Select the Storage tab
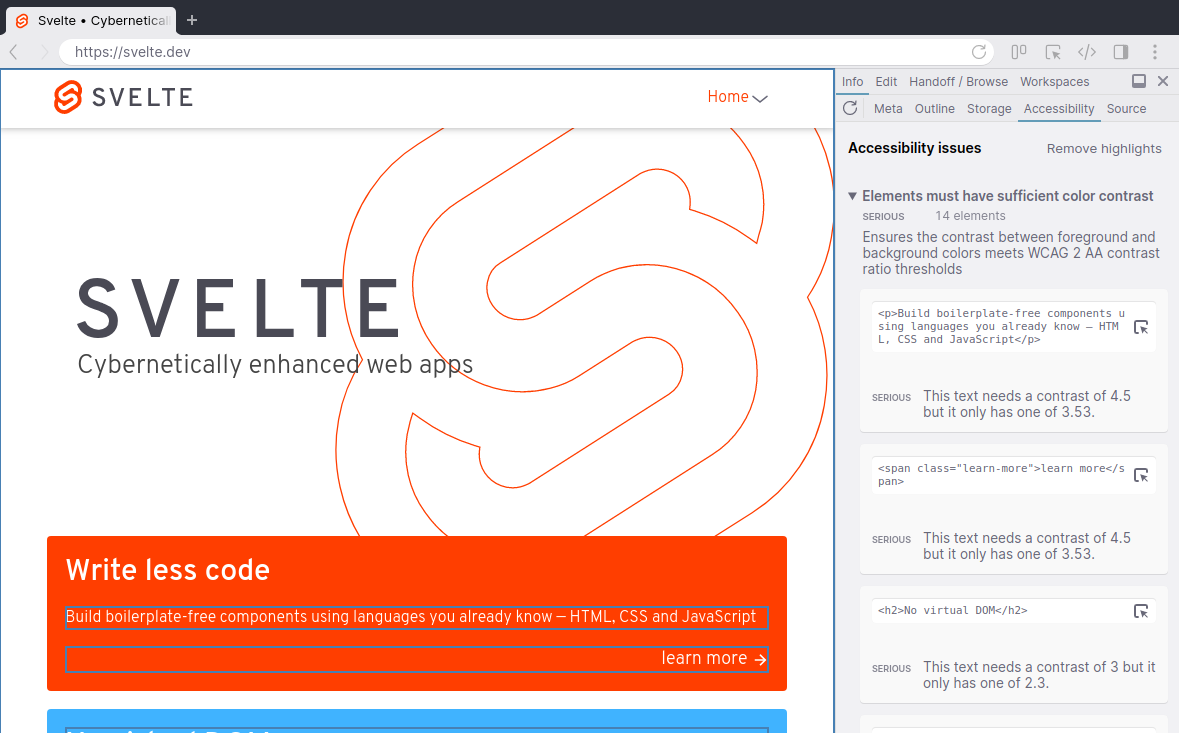The height and width of the screenshot is (733, 1179). pos(989,109)
